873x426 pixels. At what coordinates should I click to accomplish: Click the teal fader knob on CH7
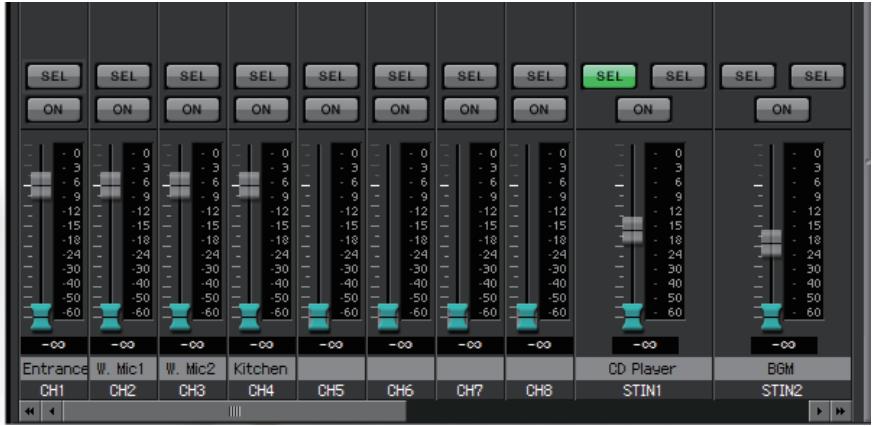[x=458, y=317]
